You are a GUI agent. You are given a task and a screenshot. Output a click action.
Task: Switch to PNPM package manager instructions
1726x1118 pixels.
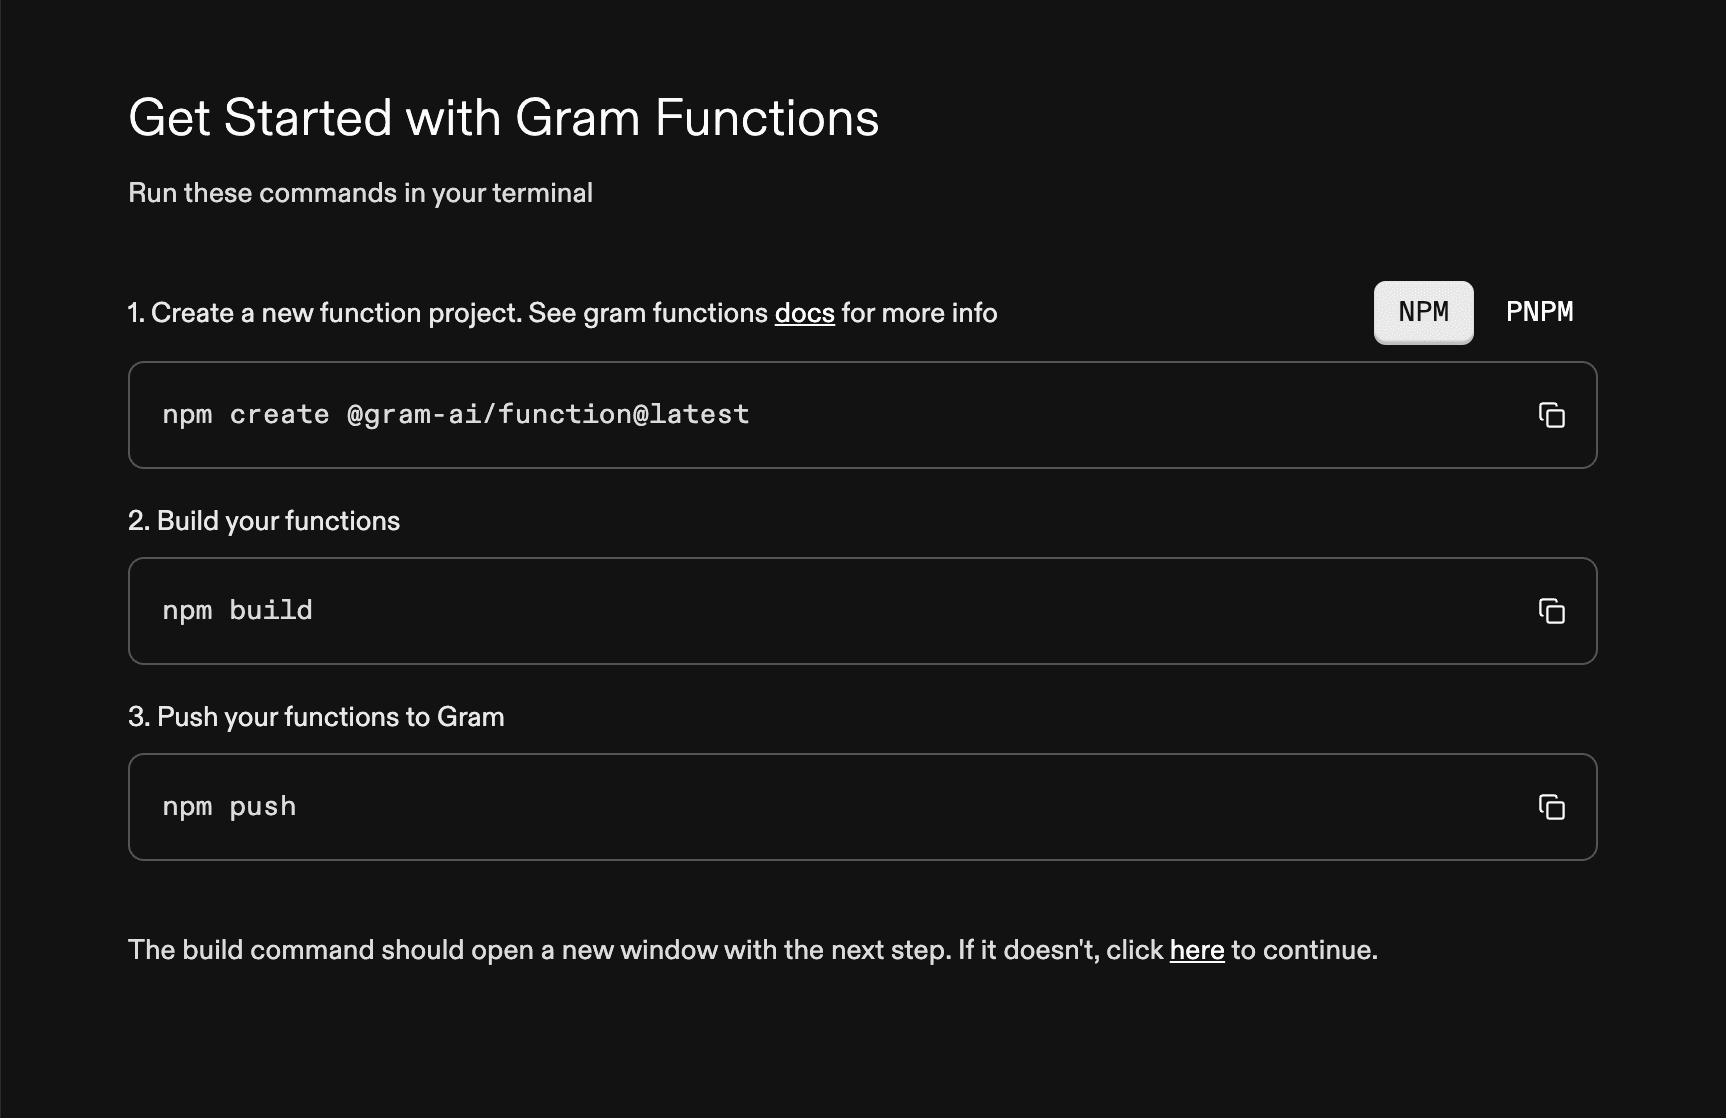coord(1540,312)
